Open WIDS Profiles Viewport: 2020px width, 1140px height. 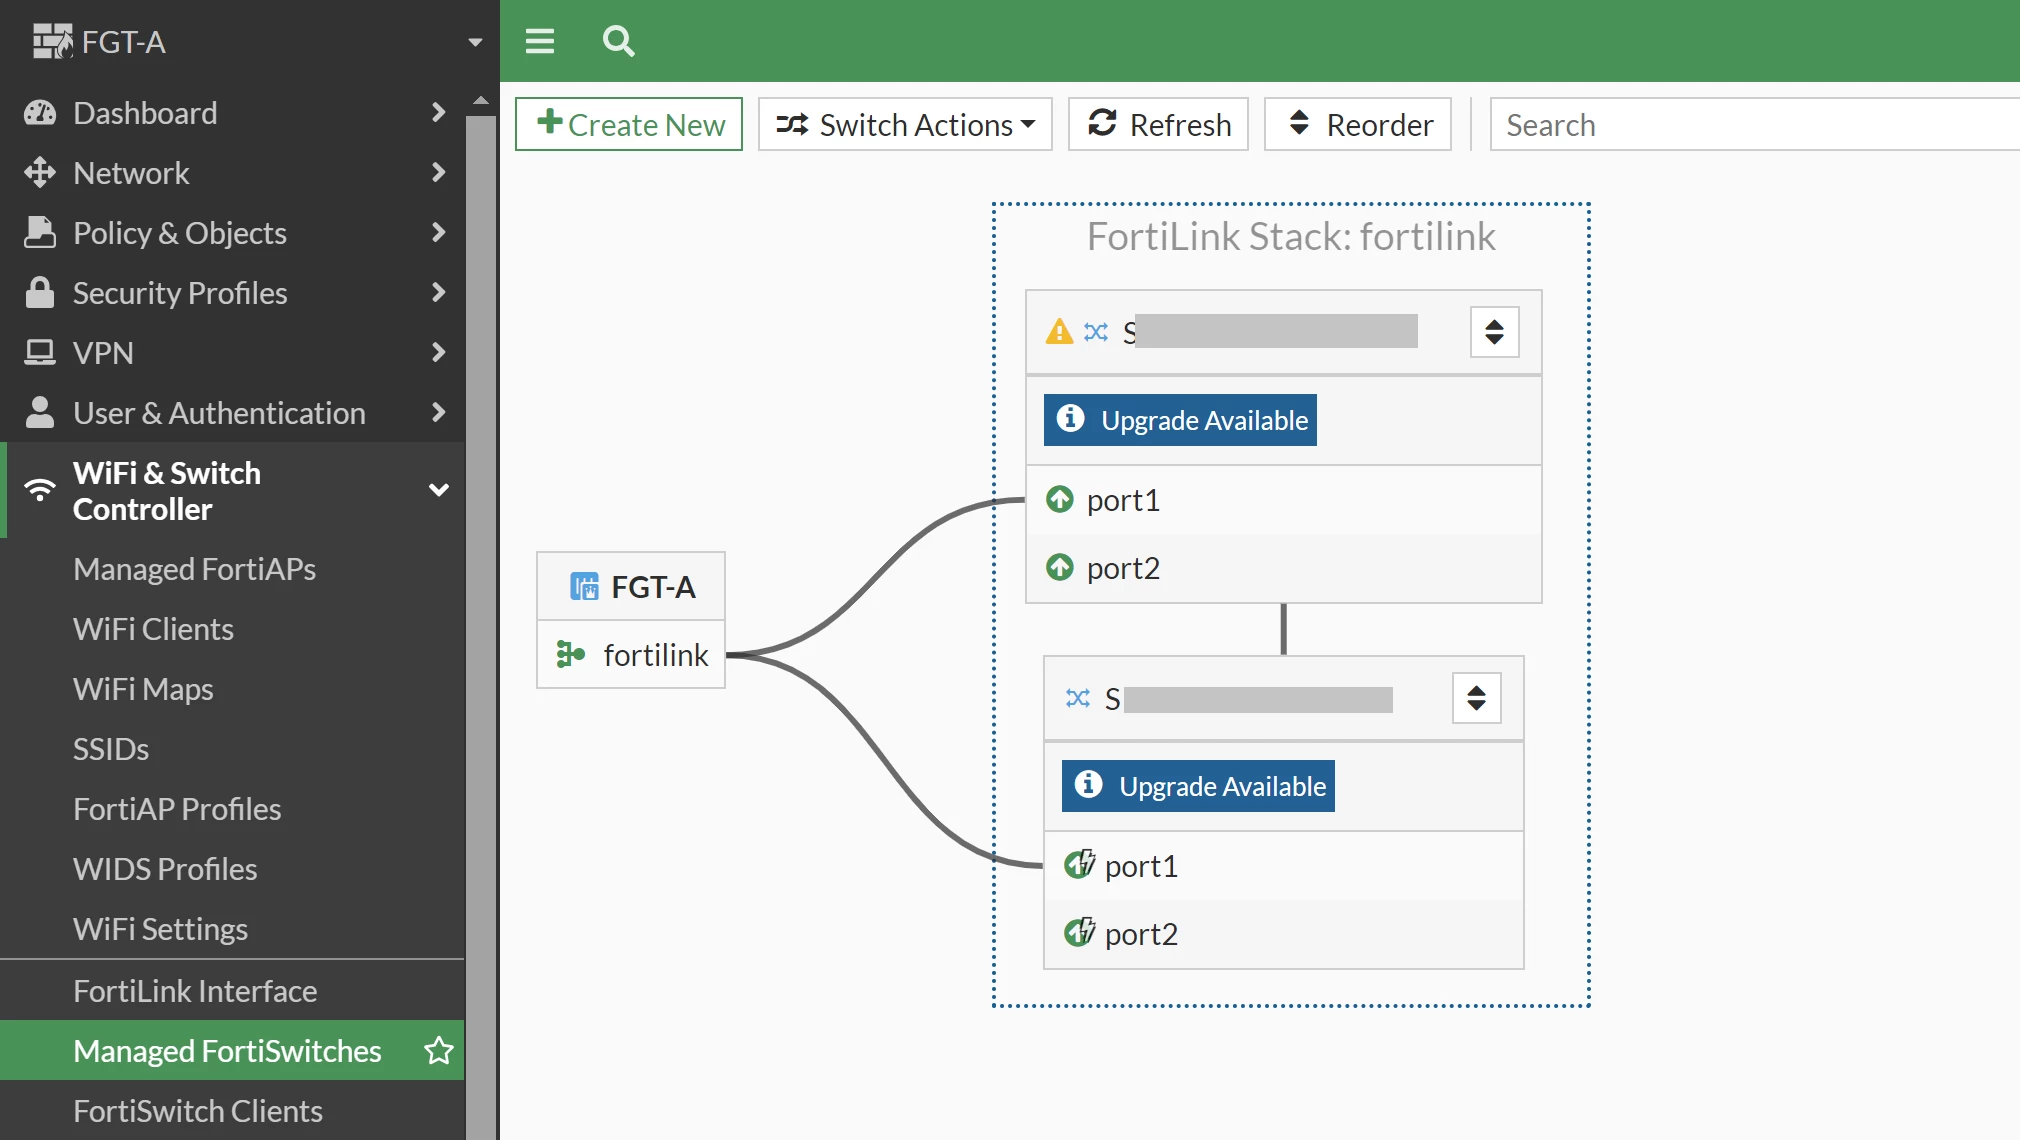point(165,869)
